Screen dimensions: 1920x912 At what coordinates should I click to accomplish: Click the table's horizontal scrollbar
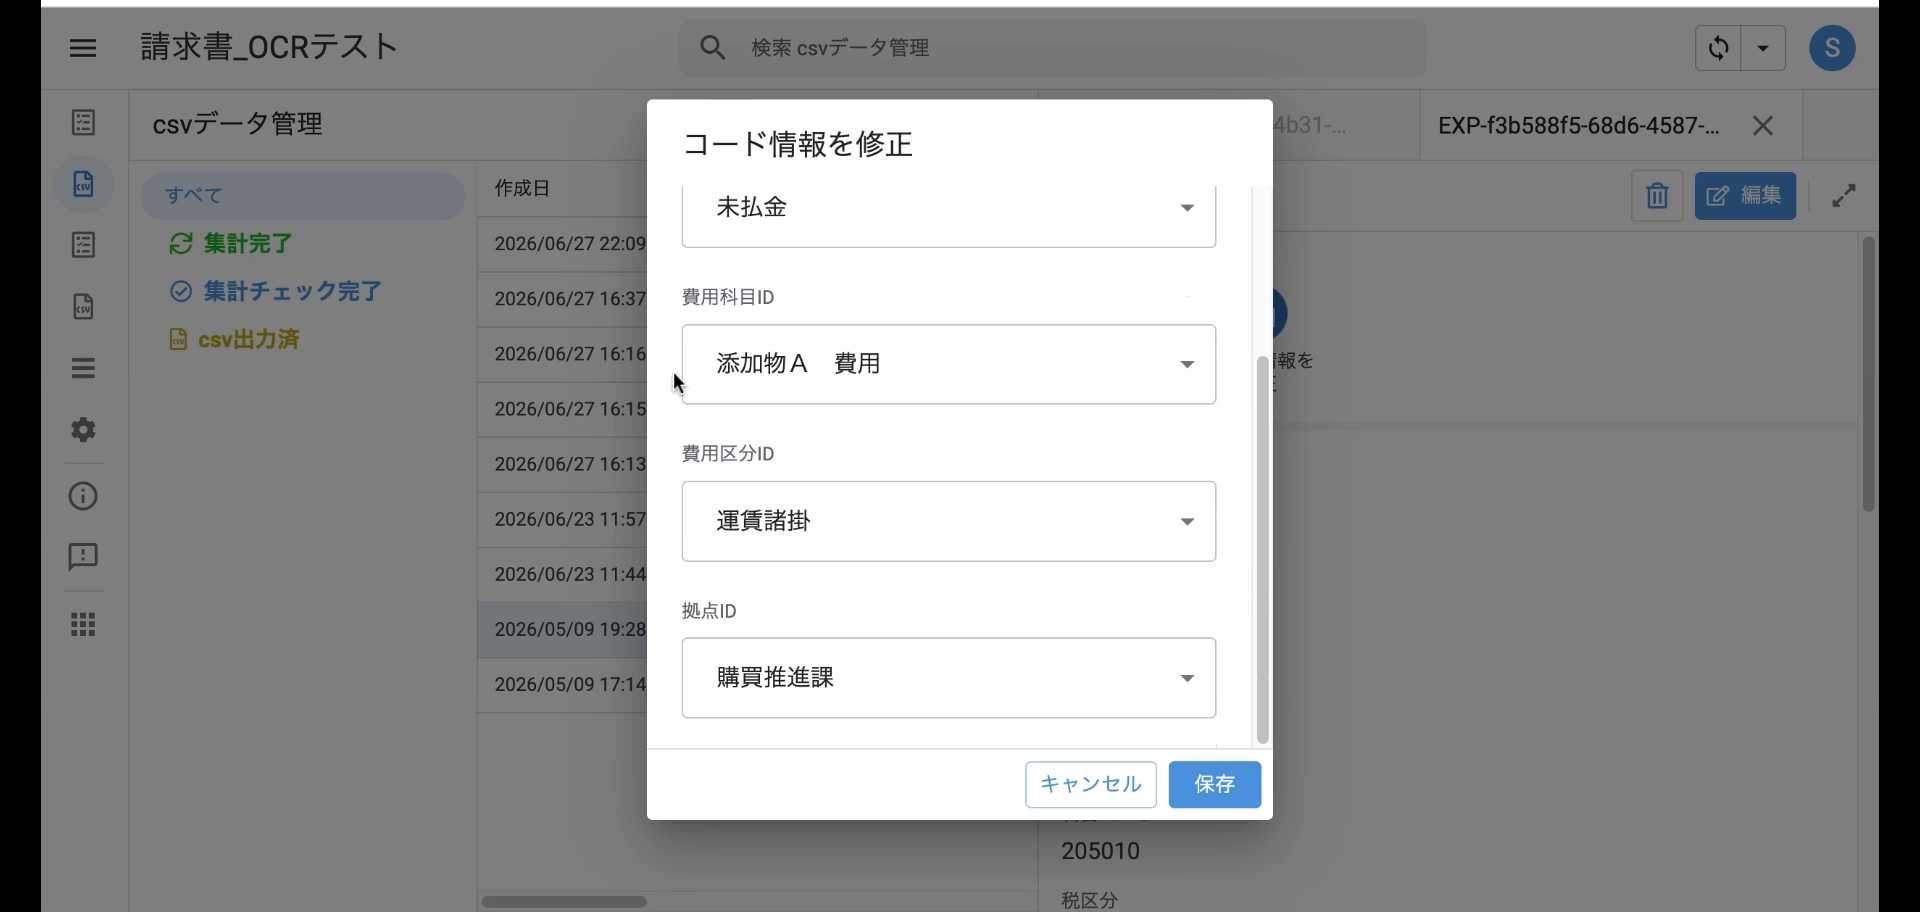click(x=564, y=902)
